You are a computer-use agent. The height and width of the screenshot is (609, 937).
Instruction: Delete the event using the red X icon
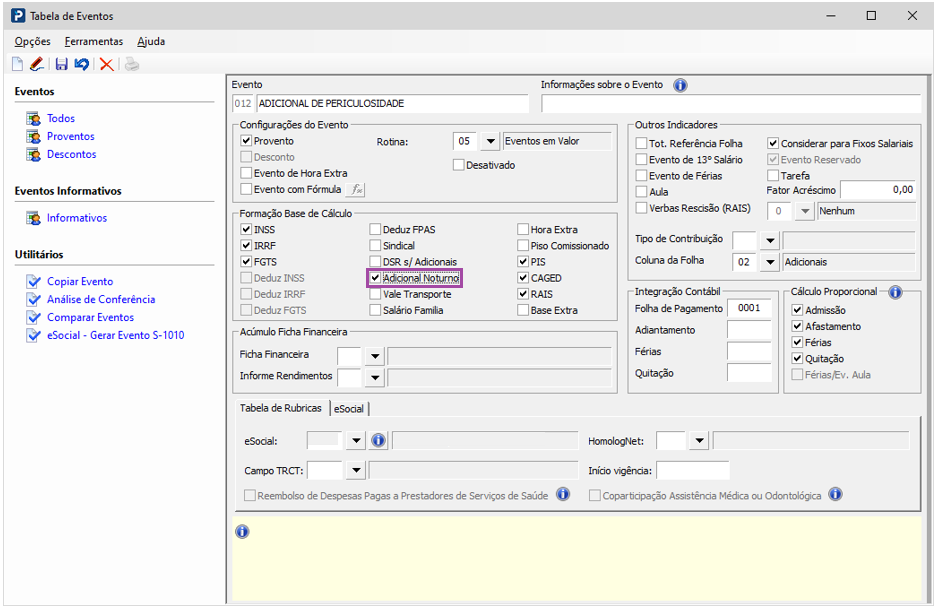tap(106, 64)
